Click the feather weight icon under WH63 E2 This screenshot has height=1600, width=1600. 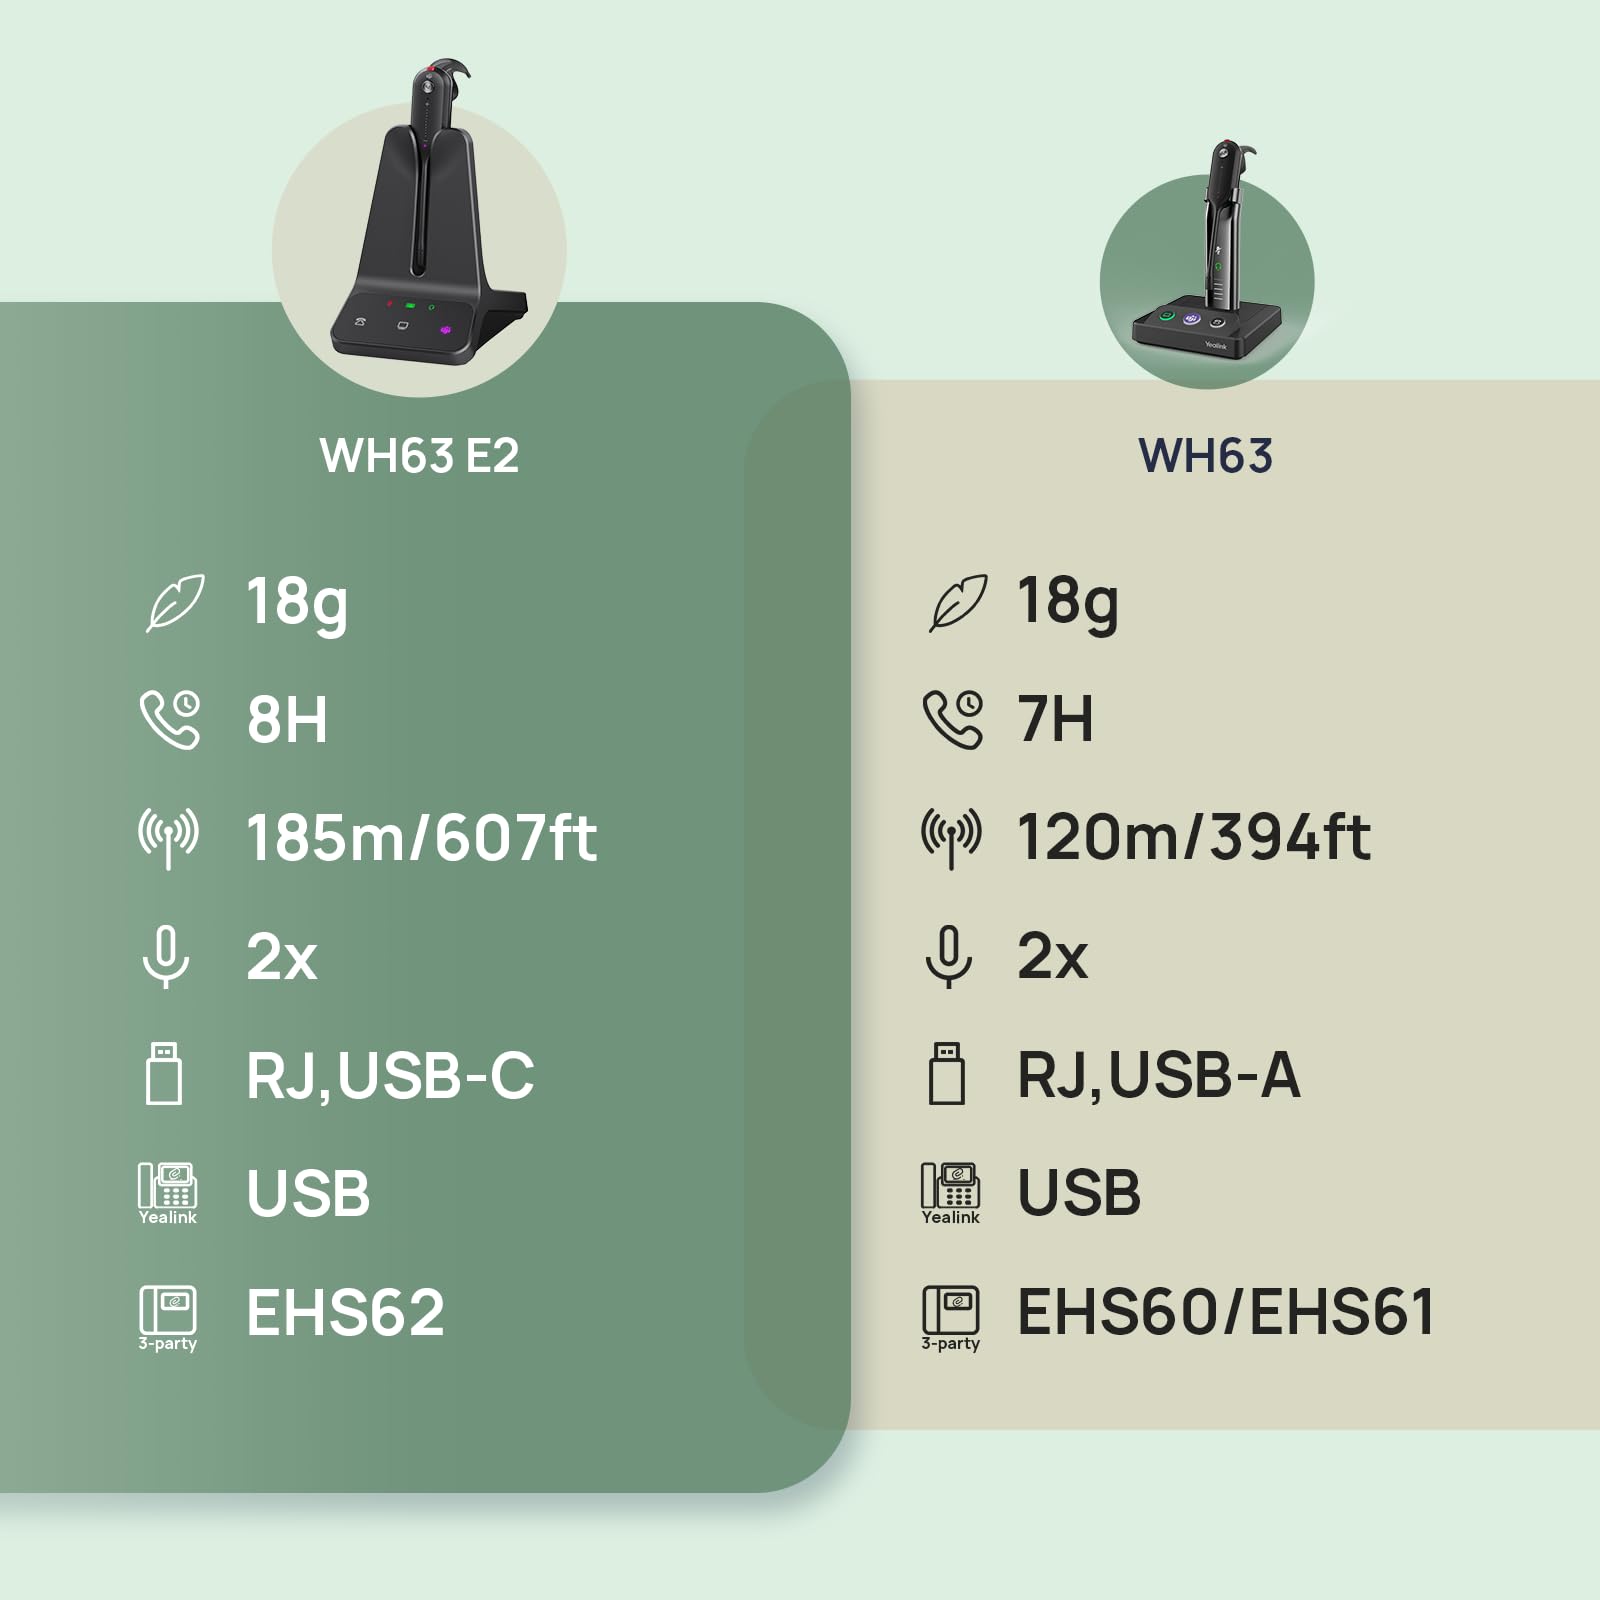pyautogui.click(x=175, y=602)
